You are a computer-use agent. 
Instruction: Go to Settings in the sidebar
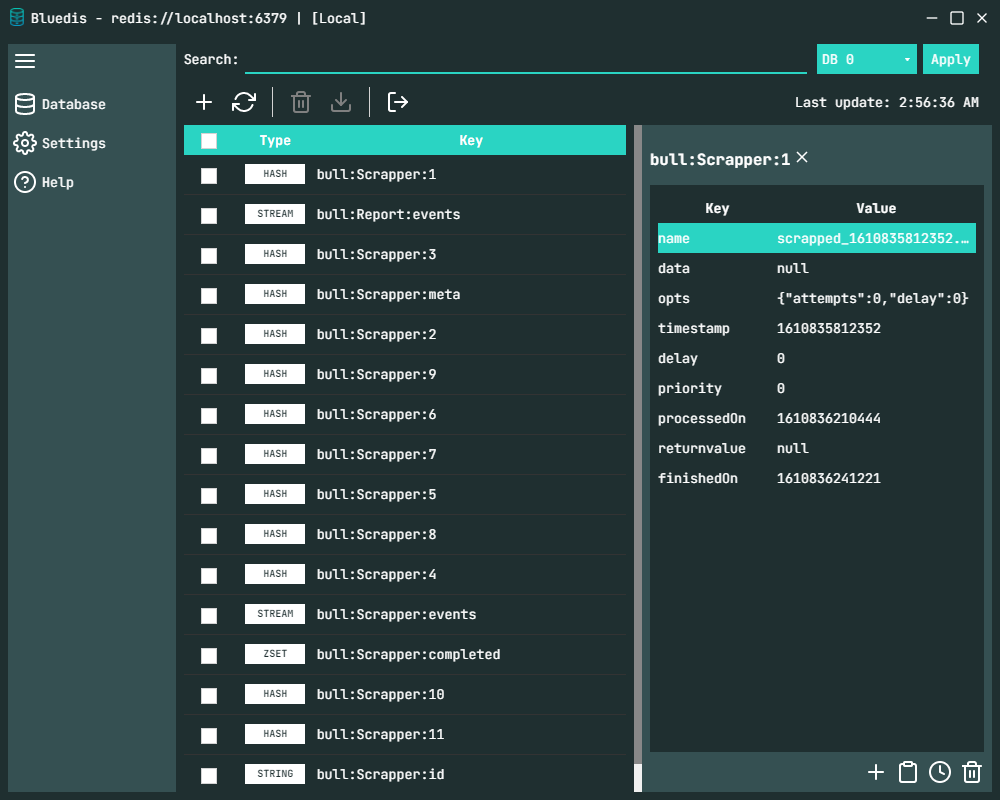60,143
